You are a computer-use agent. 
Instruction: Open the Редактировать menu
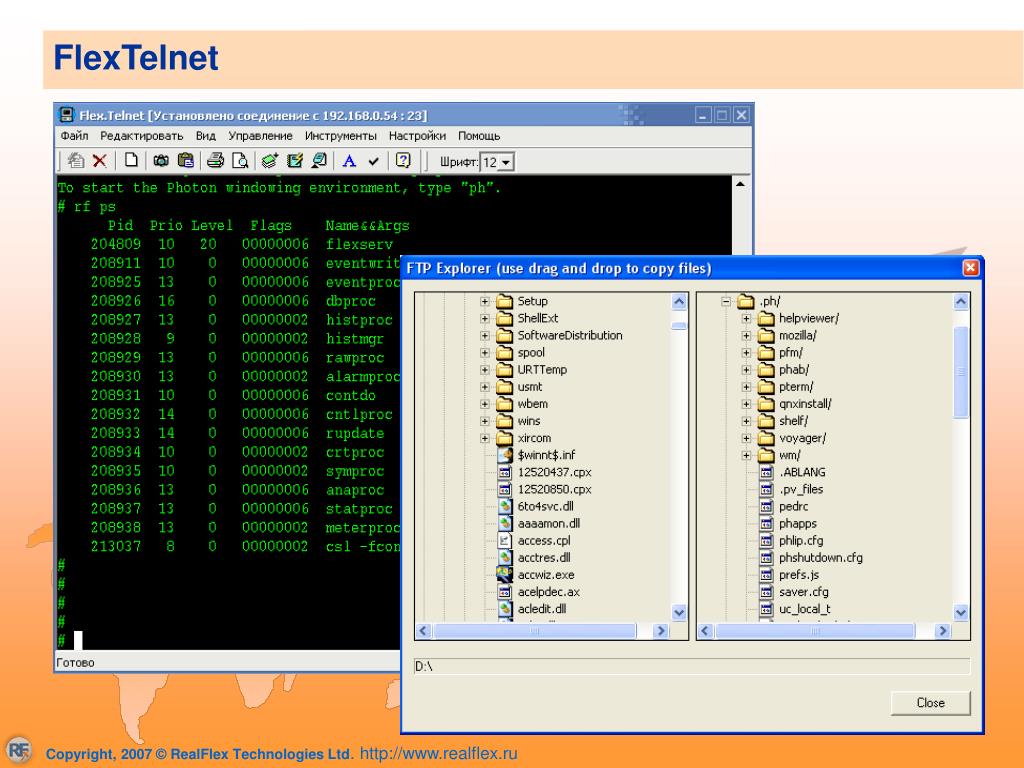142,136
